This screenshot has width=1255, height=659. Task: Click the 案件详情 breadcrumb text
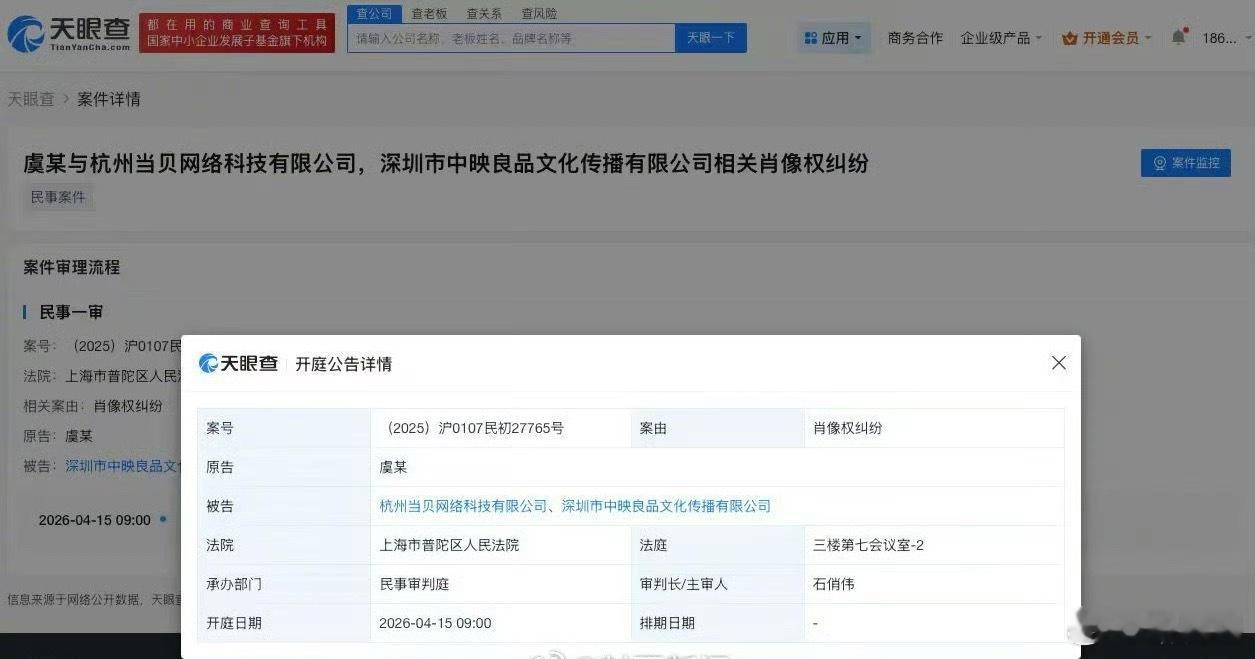[109, 99]
